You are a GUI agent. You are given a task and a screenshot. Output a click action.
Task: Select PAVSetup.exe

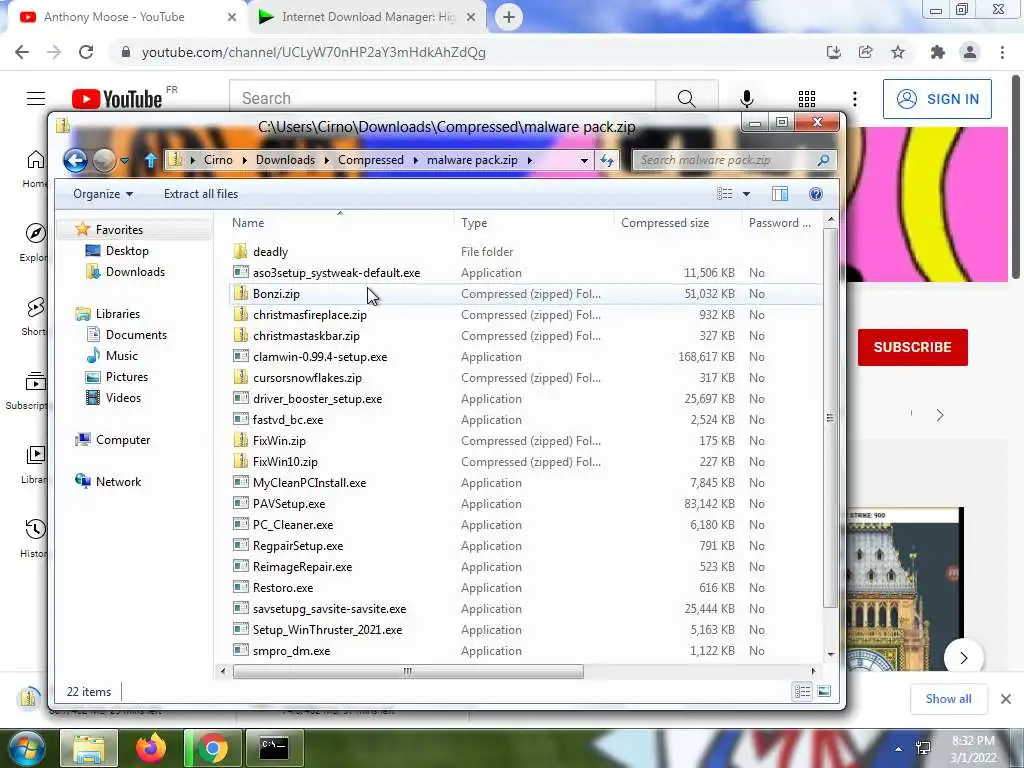(x=289, y=504)
